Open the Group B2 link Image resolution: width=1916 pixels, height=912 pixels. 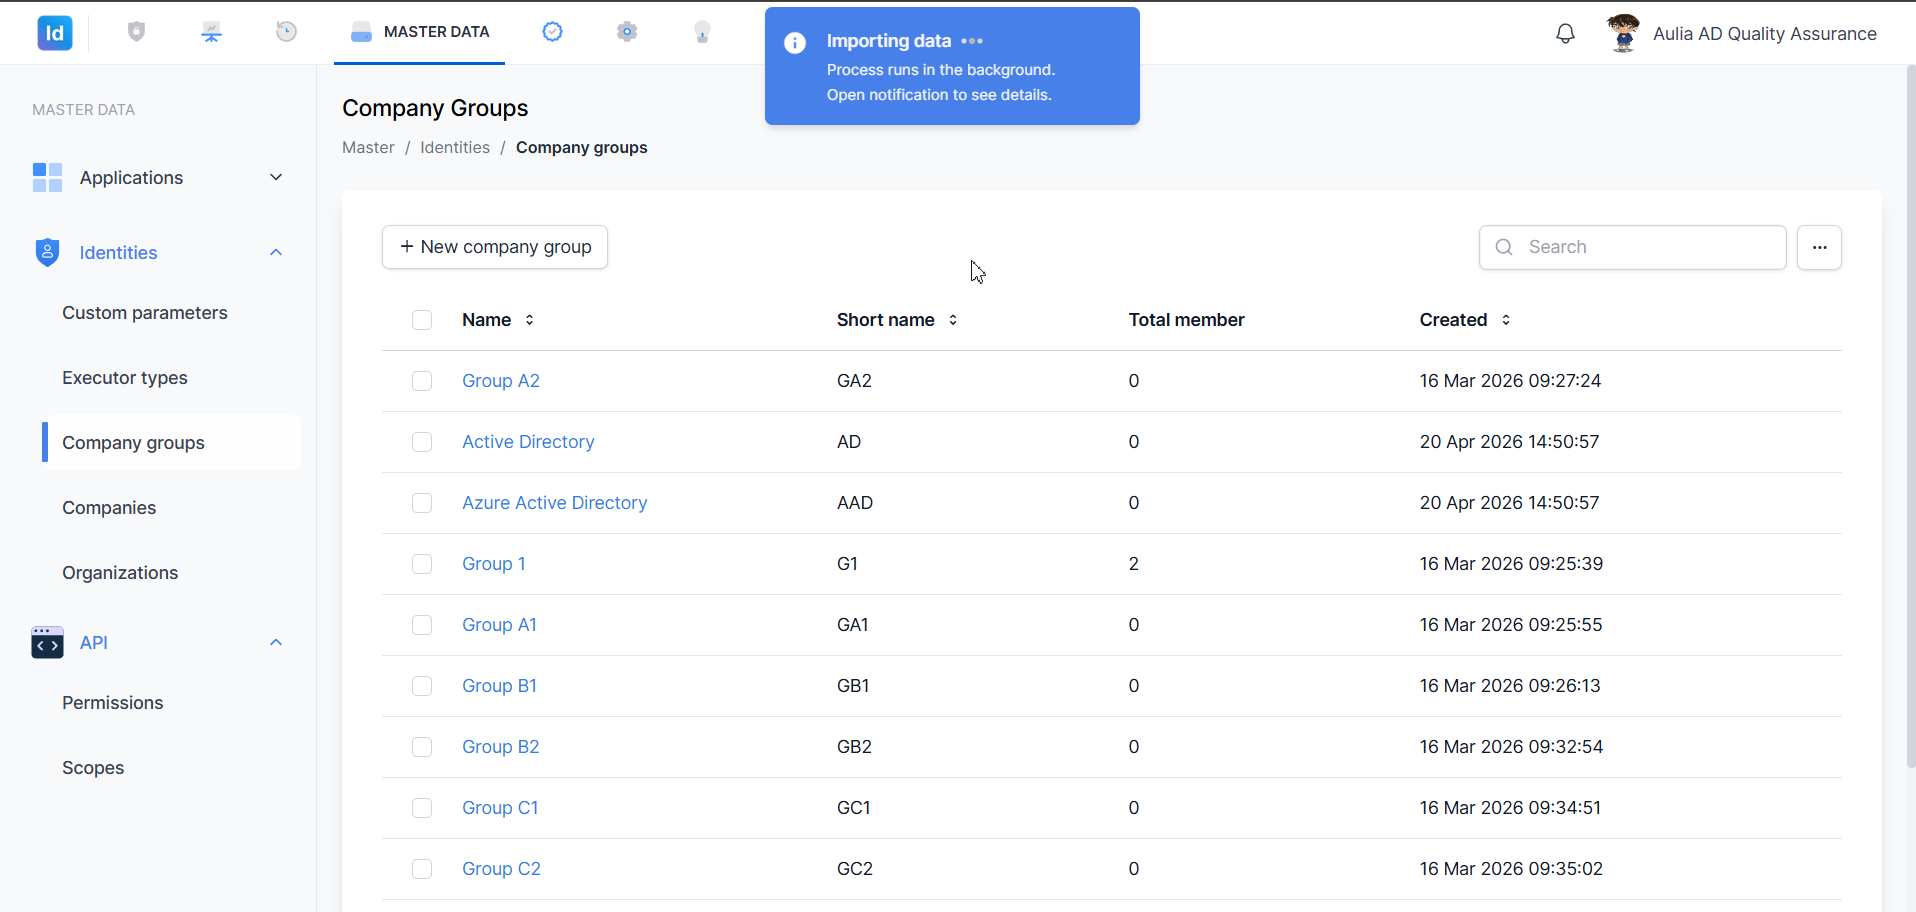[x=500, y=747]
